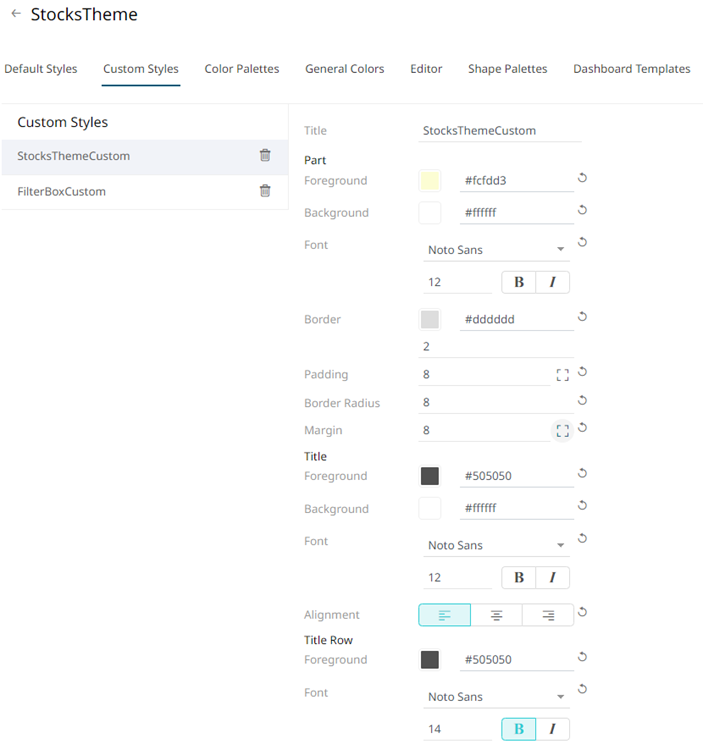Image resolution: width=703 pixels, height=755 pixels.
Task: Reset the Border Radius value
Action: pos(582,400)
